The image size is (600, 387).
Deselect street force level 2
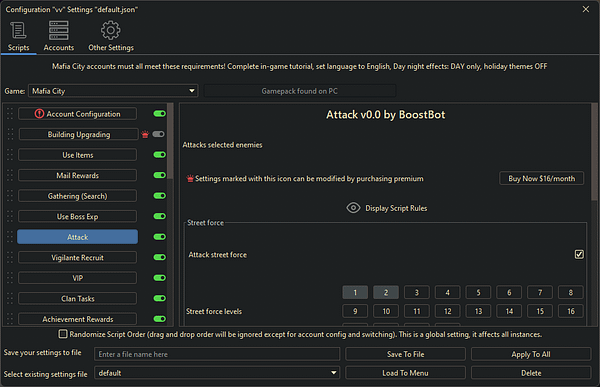pos(386,292)
